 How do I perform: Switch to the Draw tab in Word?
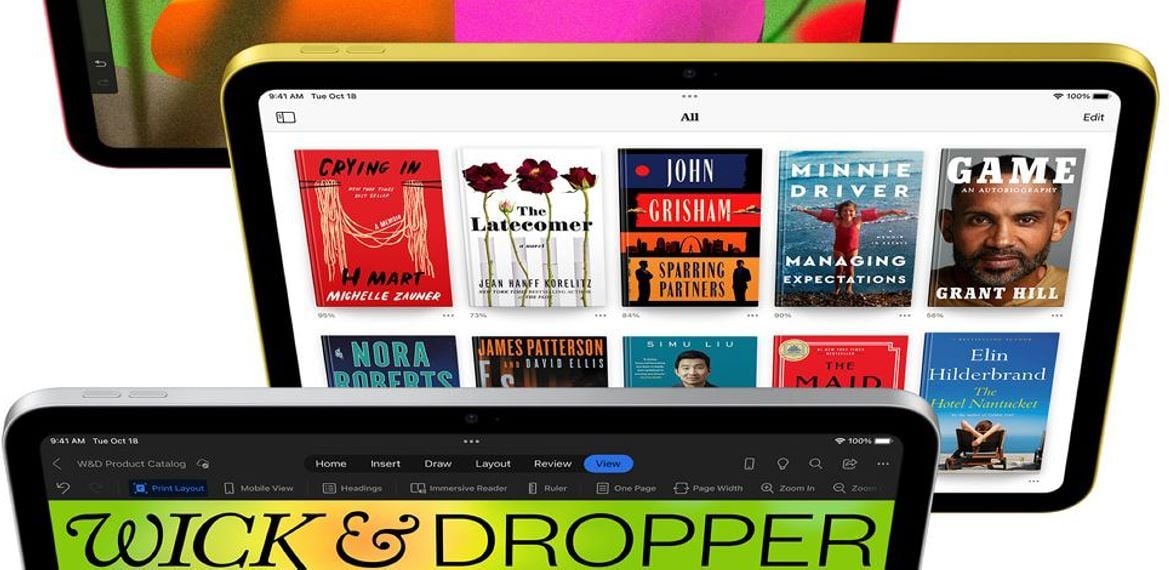tap(438, 463)
